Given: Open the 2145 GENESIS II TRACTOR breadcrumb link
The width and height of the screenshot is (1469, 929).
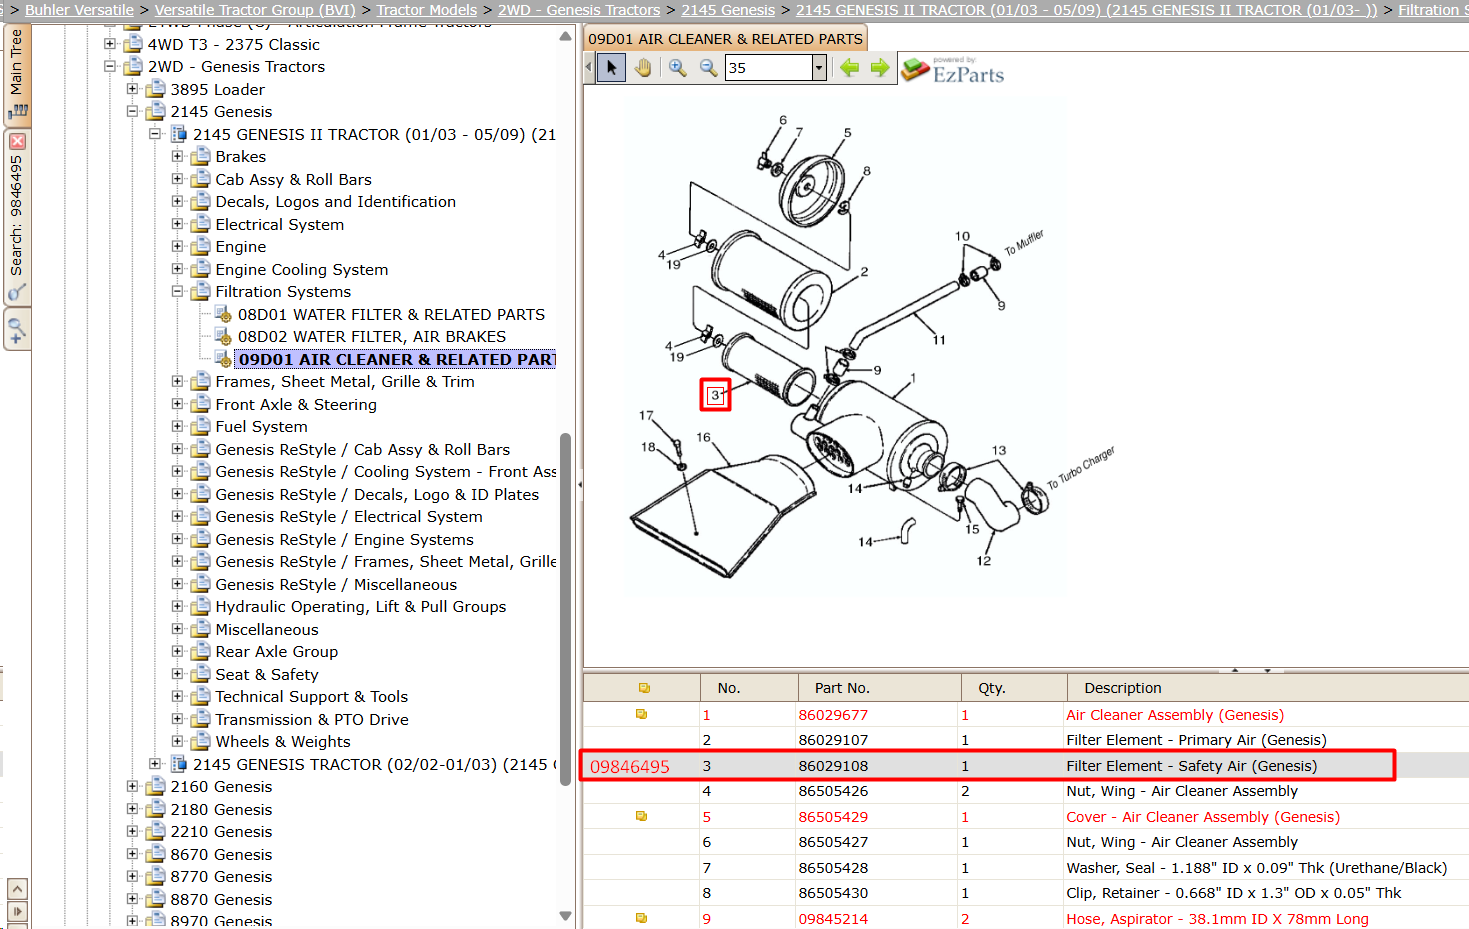Looking at the screenshot, I should click(1086, 10).
